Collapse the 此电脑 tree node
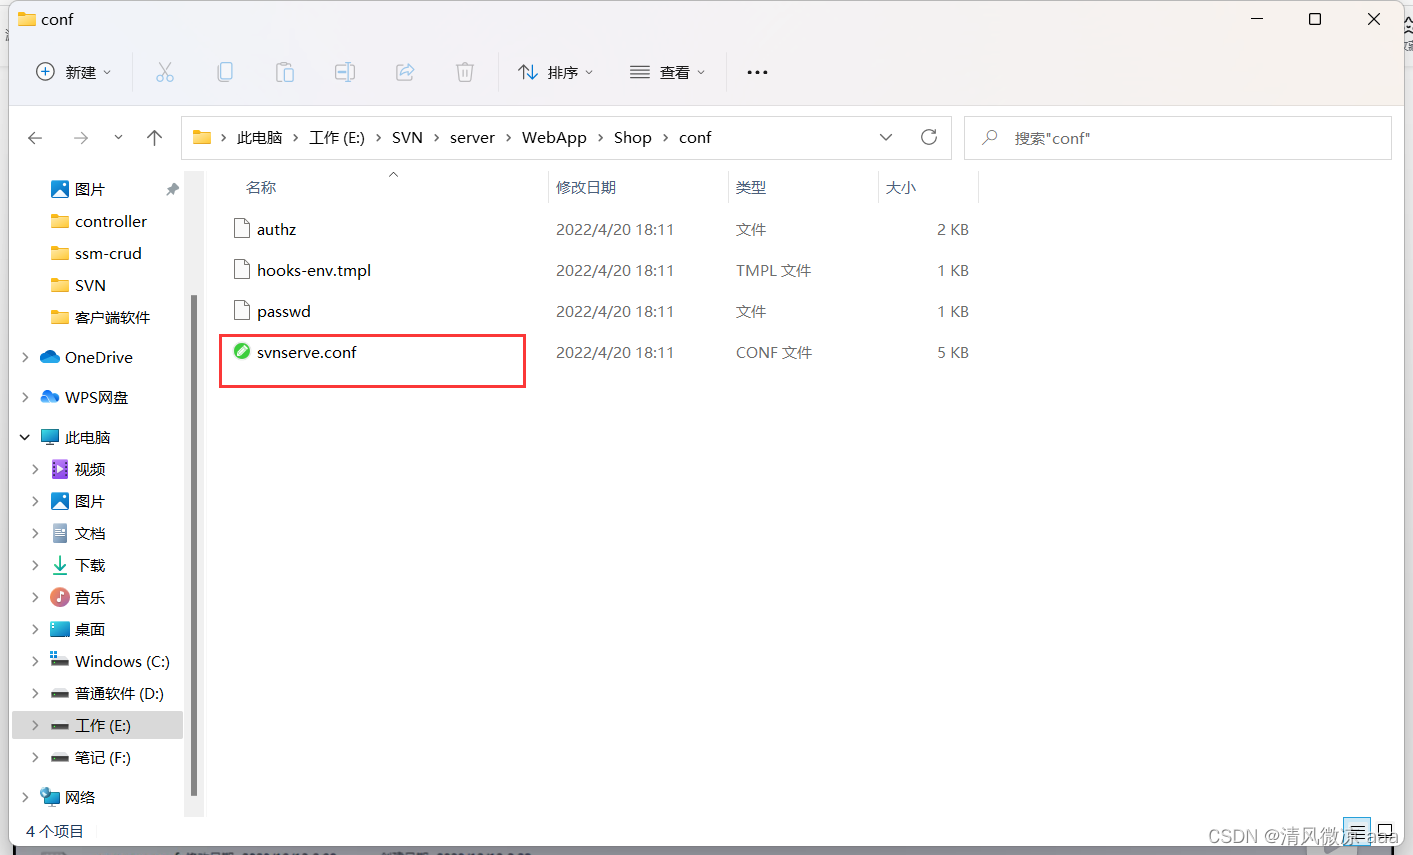Screen dimensions: 1413x855 coord(25,437)
